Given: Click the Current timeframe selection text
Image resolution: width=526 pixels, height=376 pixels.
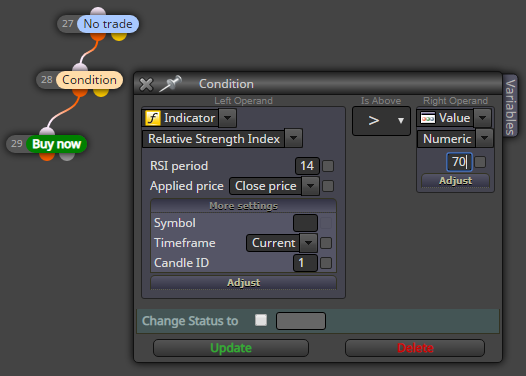Looking at the screenshot, I should coord(273,243).
